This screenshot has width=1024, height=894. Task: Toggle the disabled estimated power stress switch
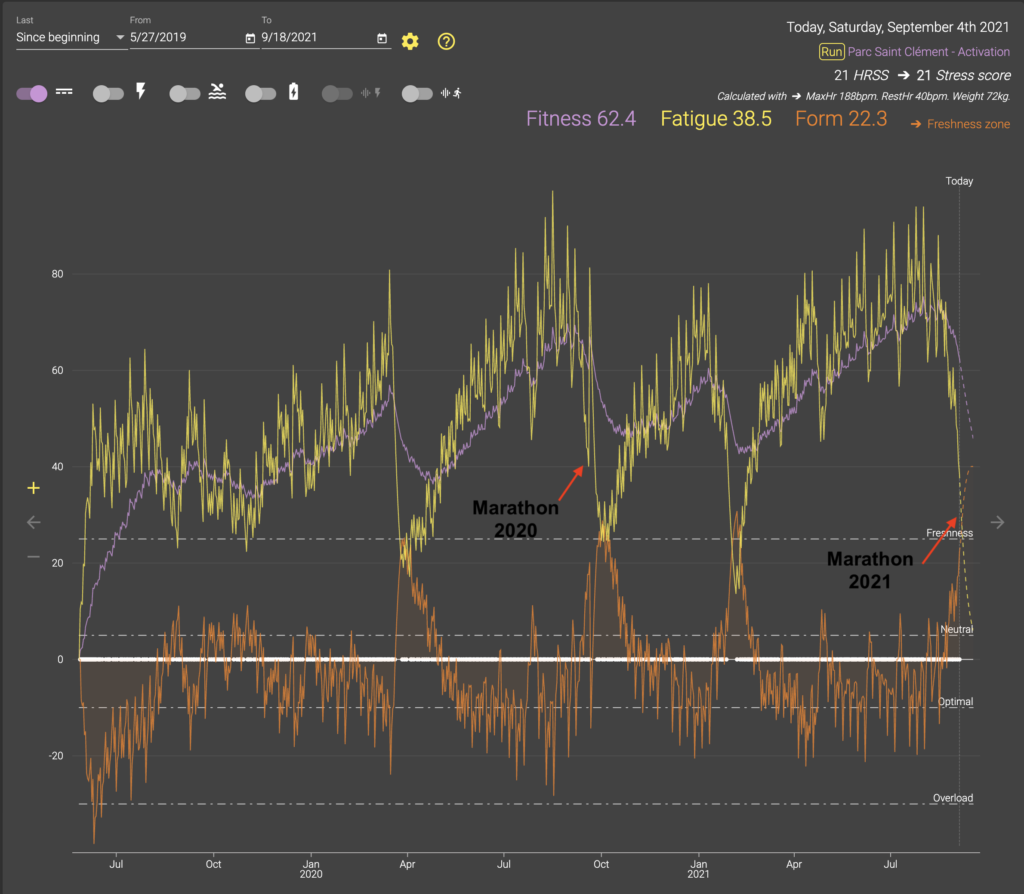pyautogui.click(x=337, y=93)
